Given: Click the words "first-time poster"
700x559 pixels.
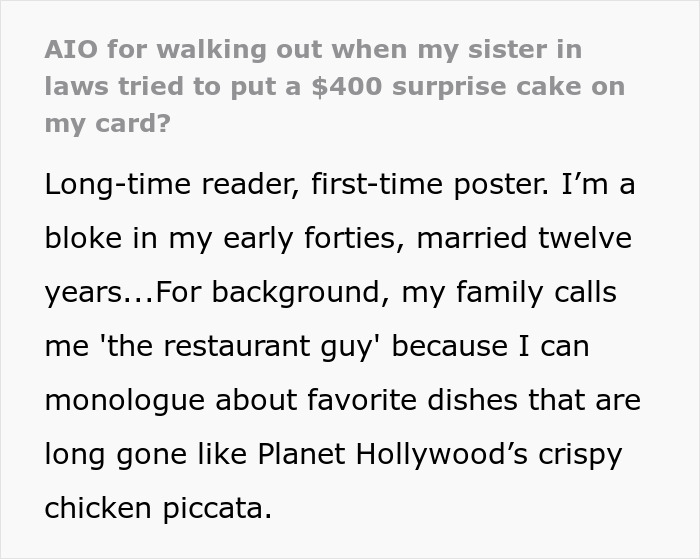Looking at the screenshot, I should click(x=429, y=184).
